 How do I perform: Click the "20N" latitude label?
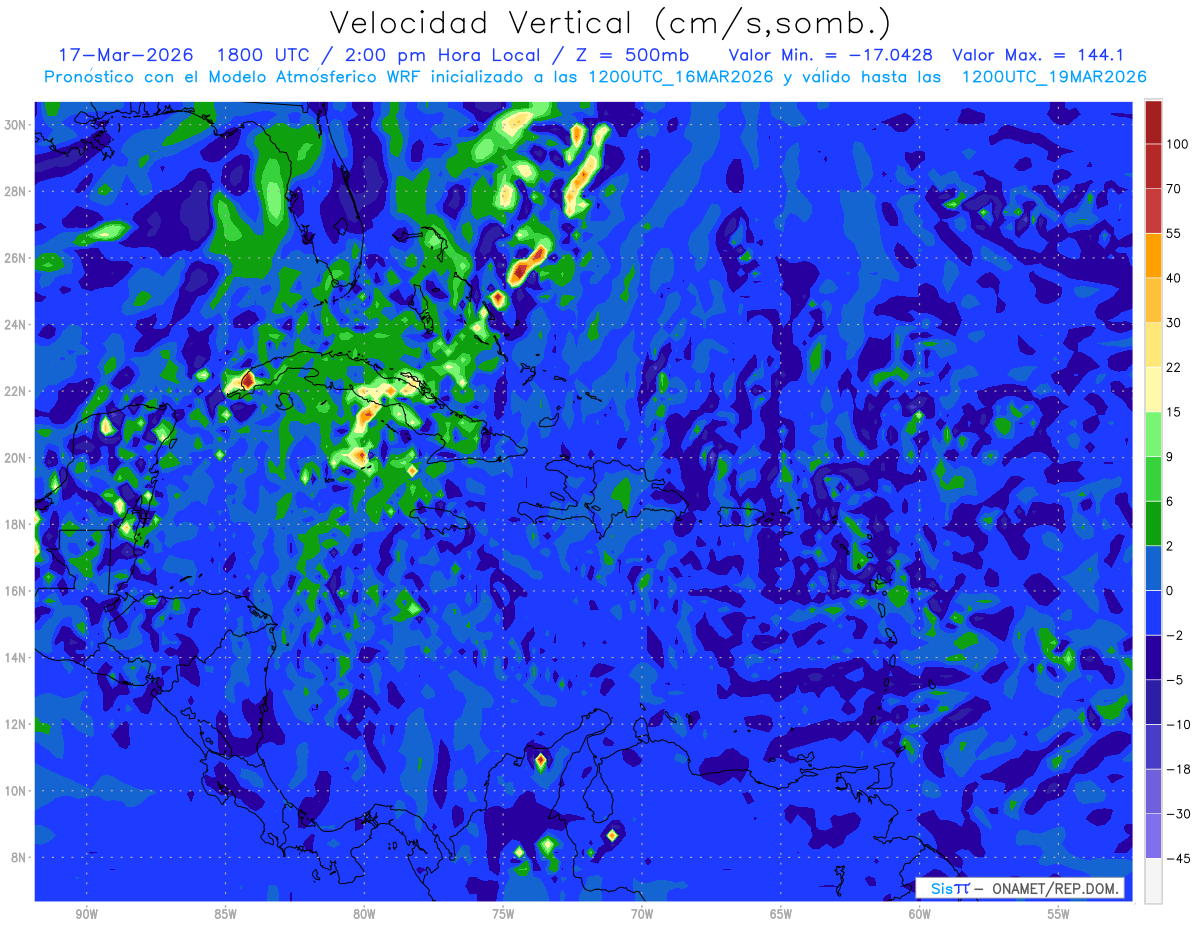coord(17,458)
